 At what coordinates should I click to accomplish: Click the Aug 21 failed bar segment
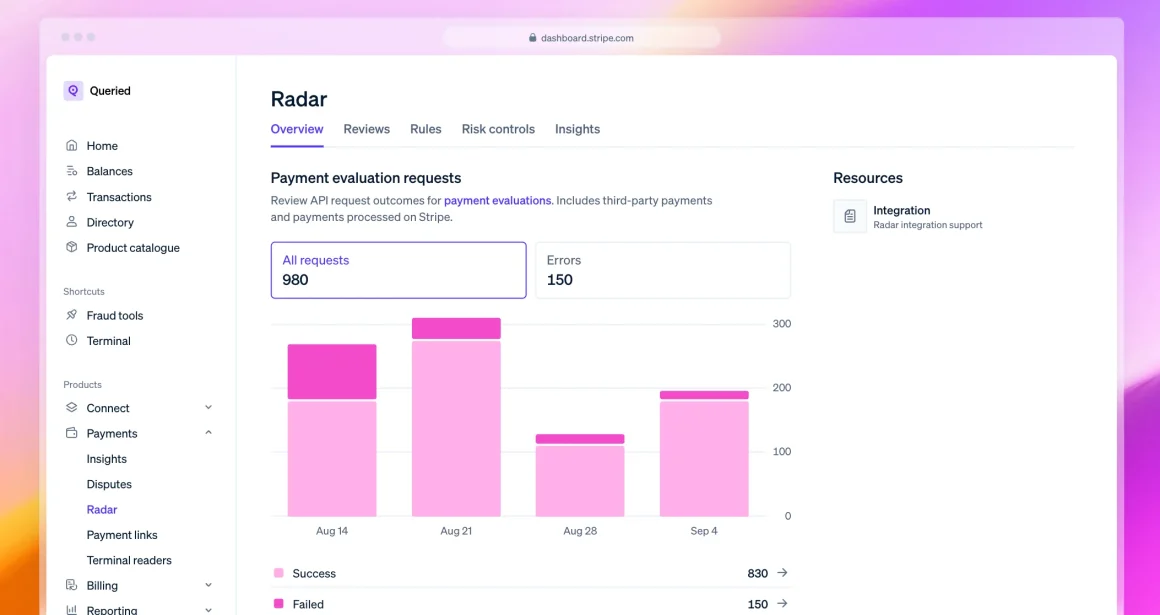456,328
